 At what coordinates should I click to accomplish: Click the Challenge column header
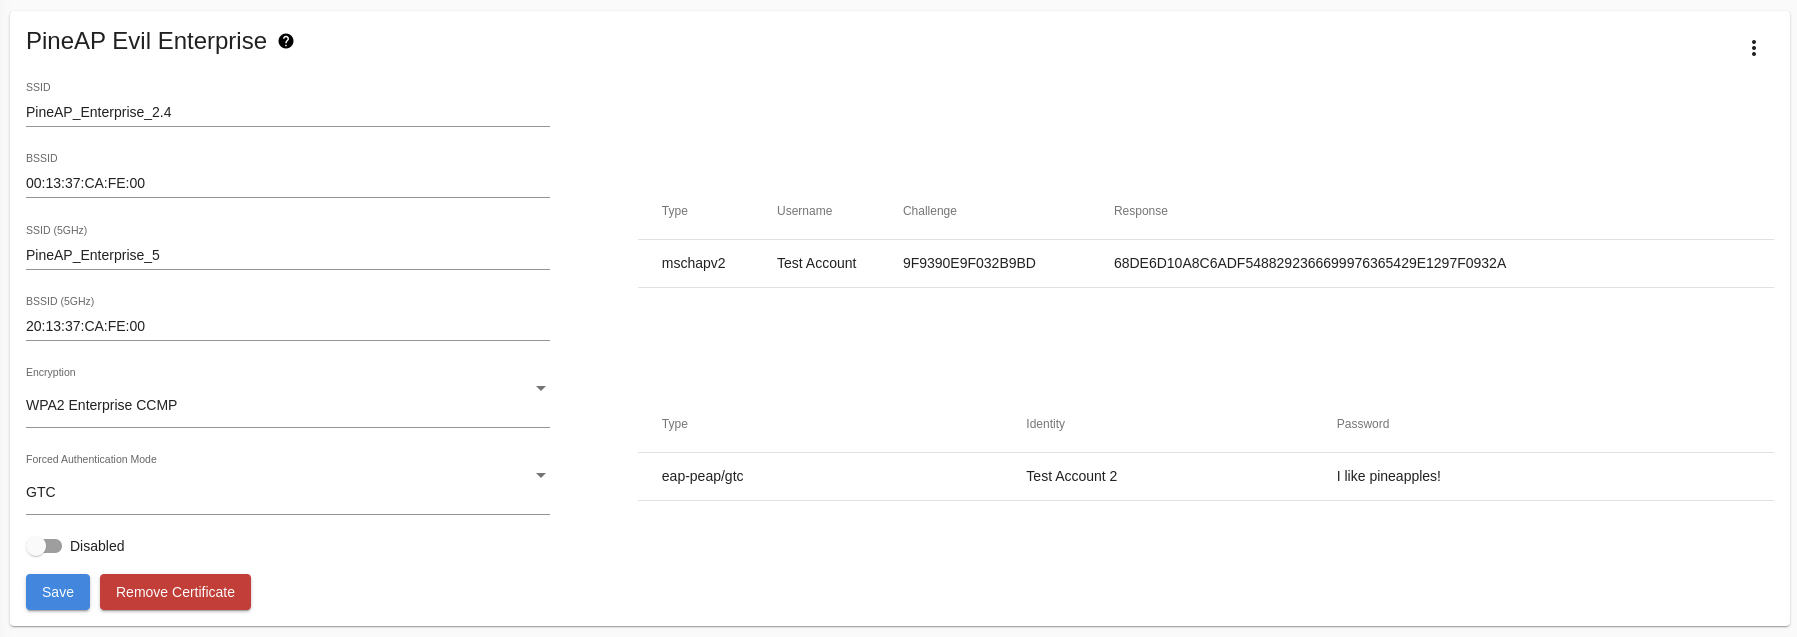point(930,211)
